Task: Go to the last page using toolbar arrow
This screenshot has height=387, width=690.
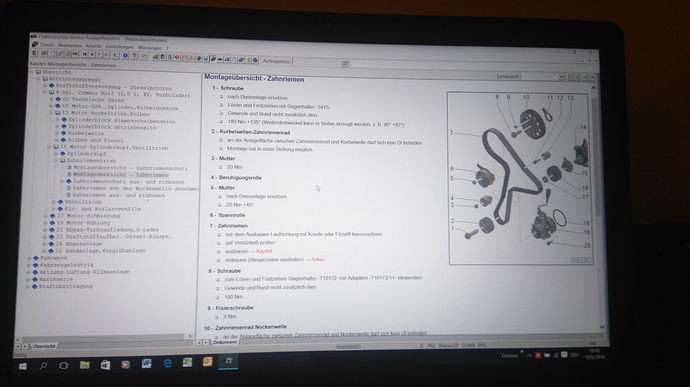Action: click(106, 55)
